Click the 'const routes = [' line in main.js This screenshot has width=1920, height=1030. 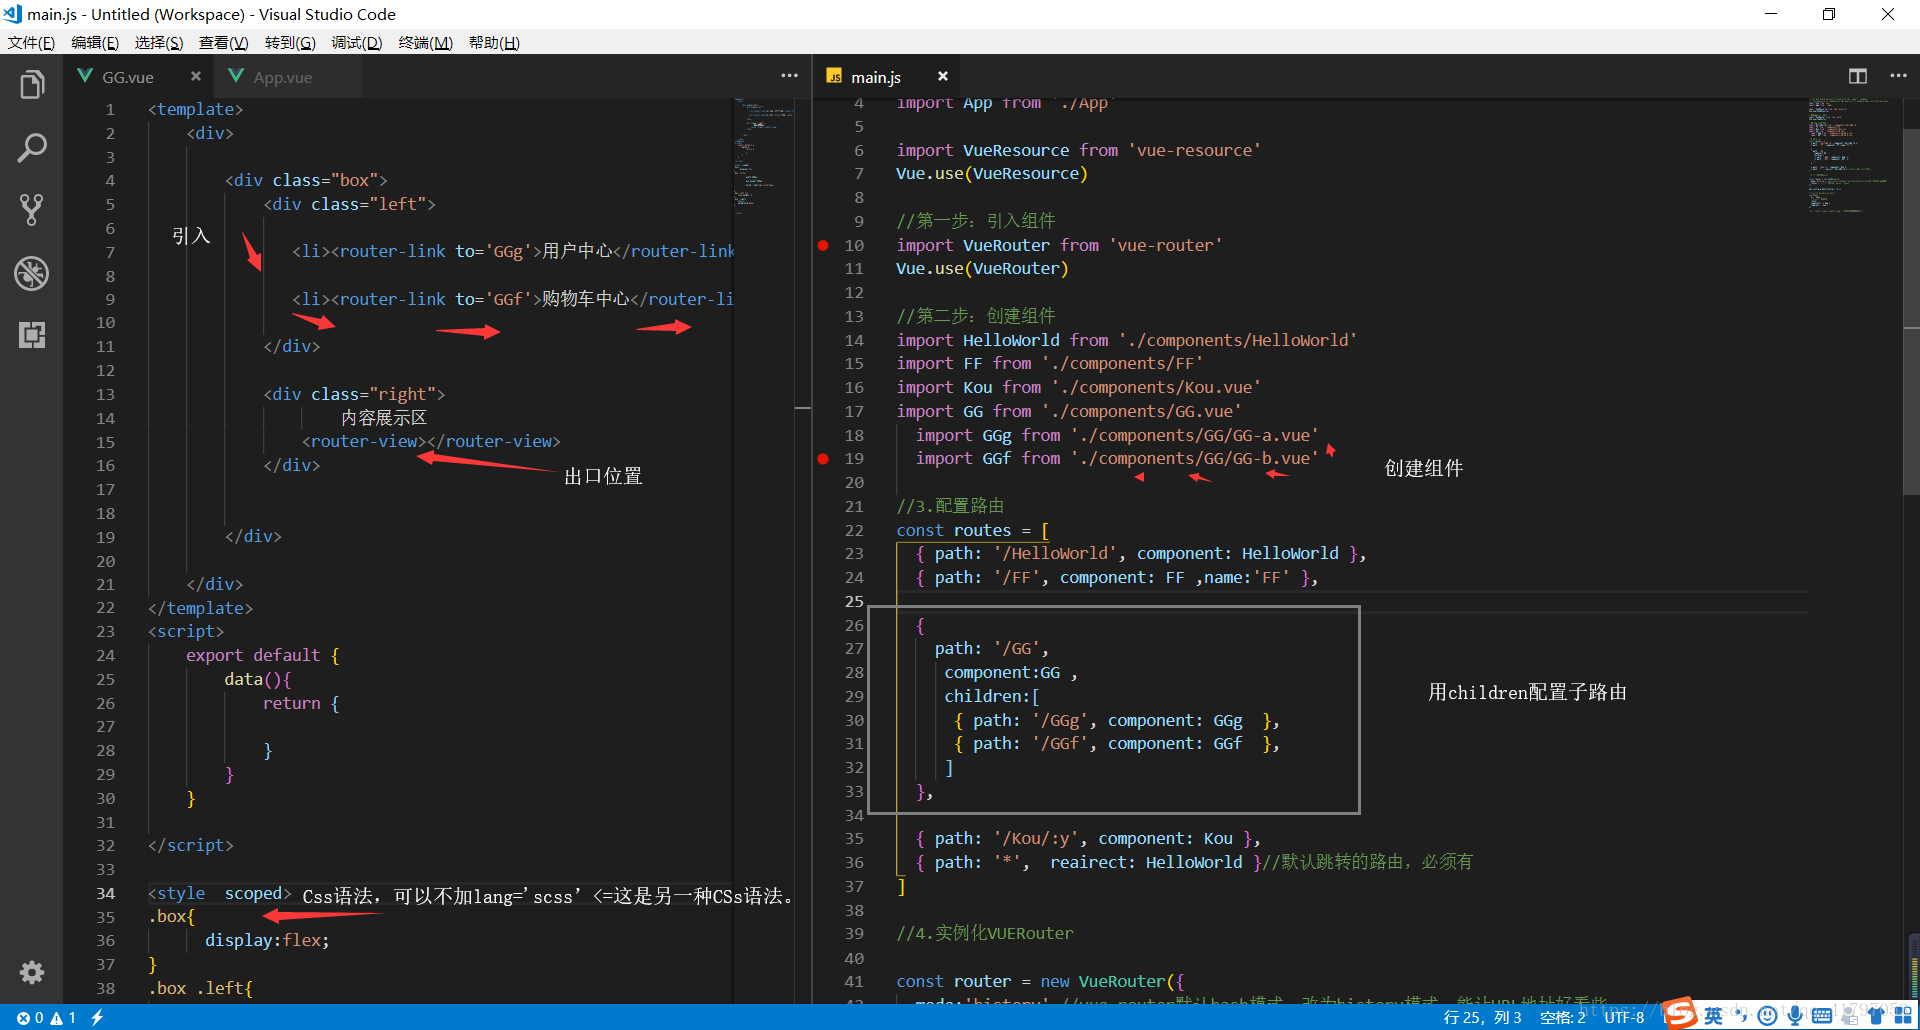point(972,530)
